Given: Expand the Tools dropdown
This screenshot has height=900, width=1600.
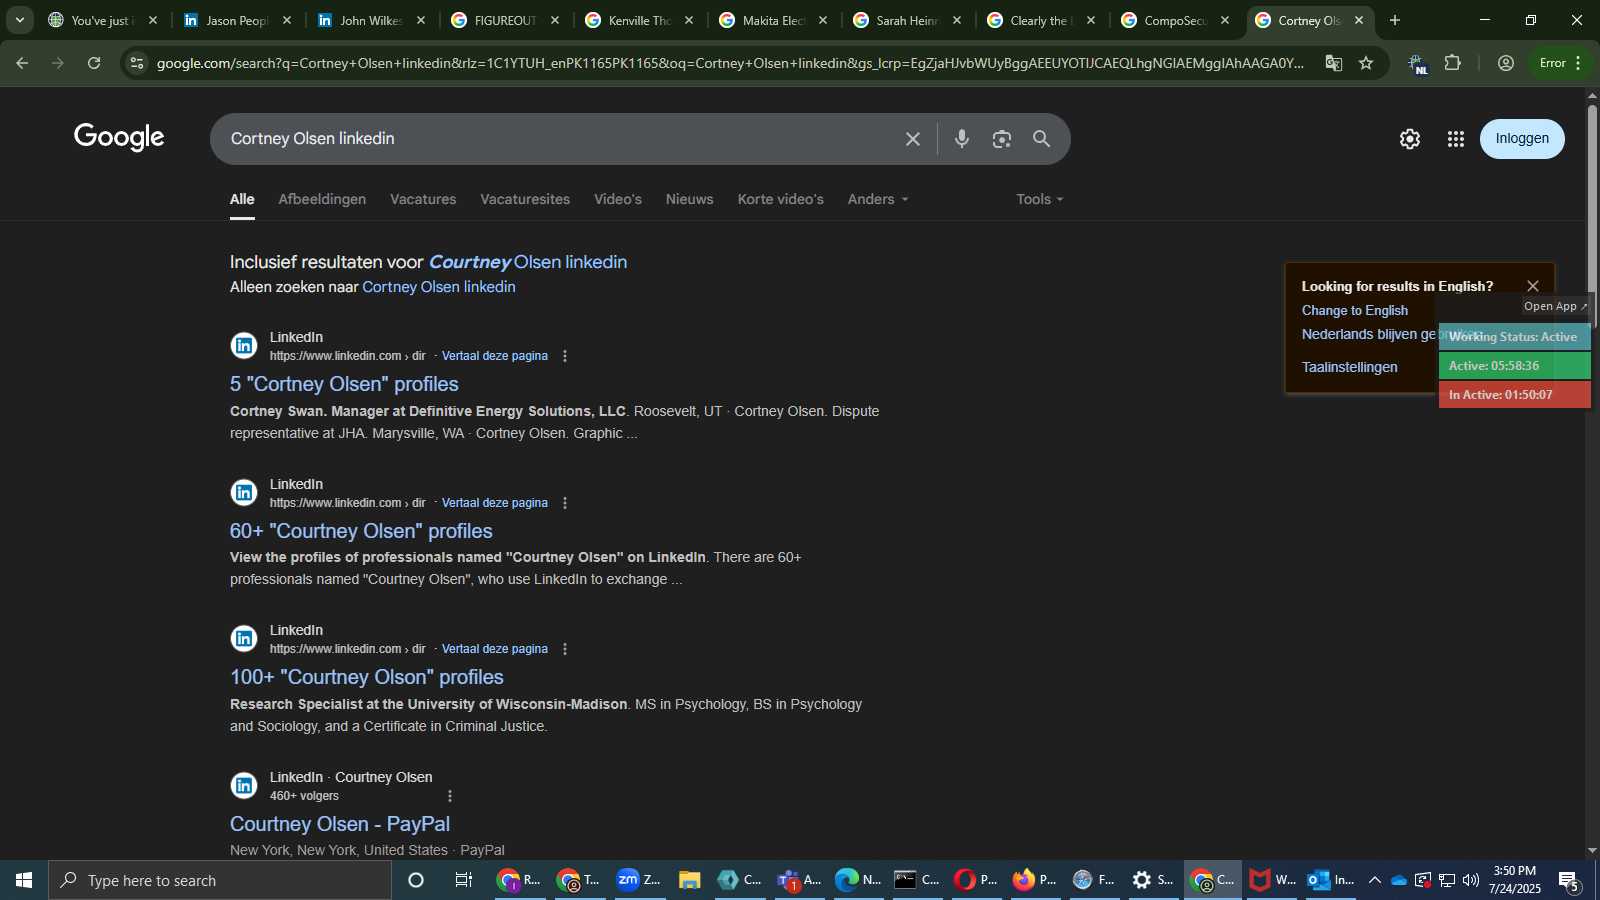Looking at the screenshot, I should pyautogui.click(x=1040, y=199).
